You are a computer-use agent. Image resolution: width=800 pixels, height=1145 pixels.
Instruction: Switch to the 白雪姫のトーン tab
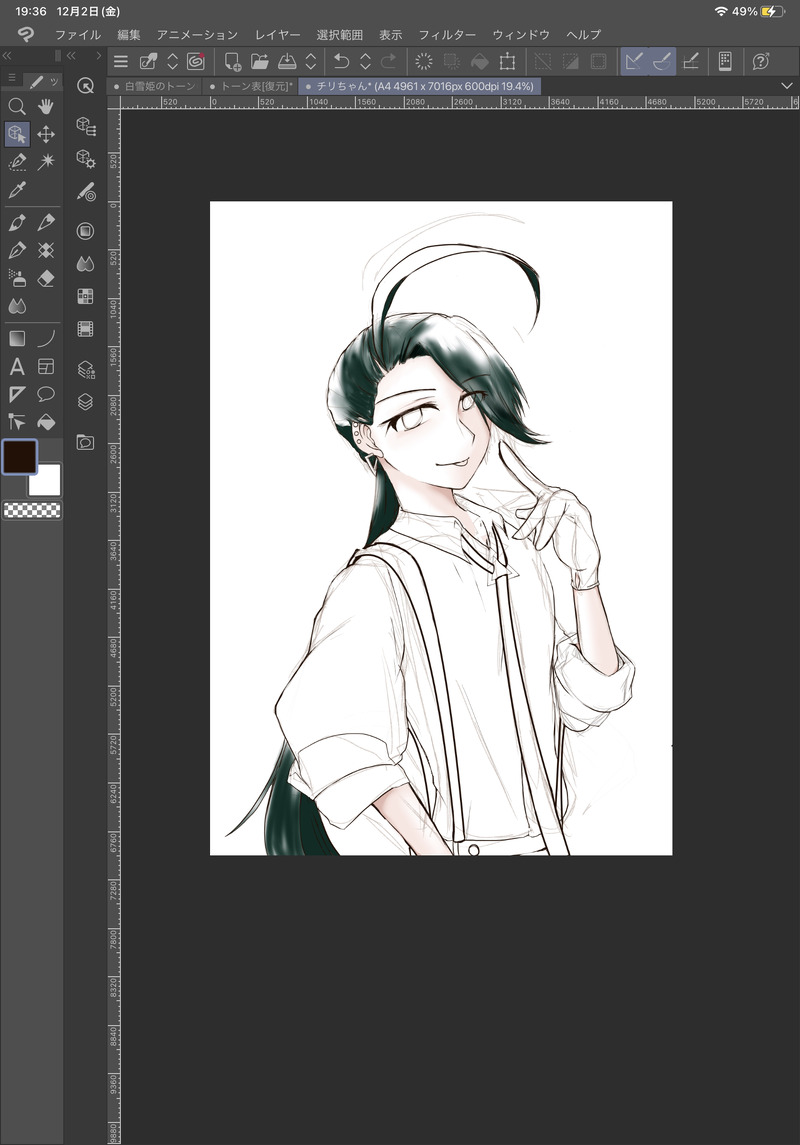click(x=155, y=86)
